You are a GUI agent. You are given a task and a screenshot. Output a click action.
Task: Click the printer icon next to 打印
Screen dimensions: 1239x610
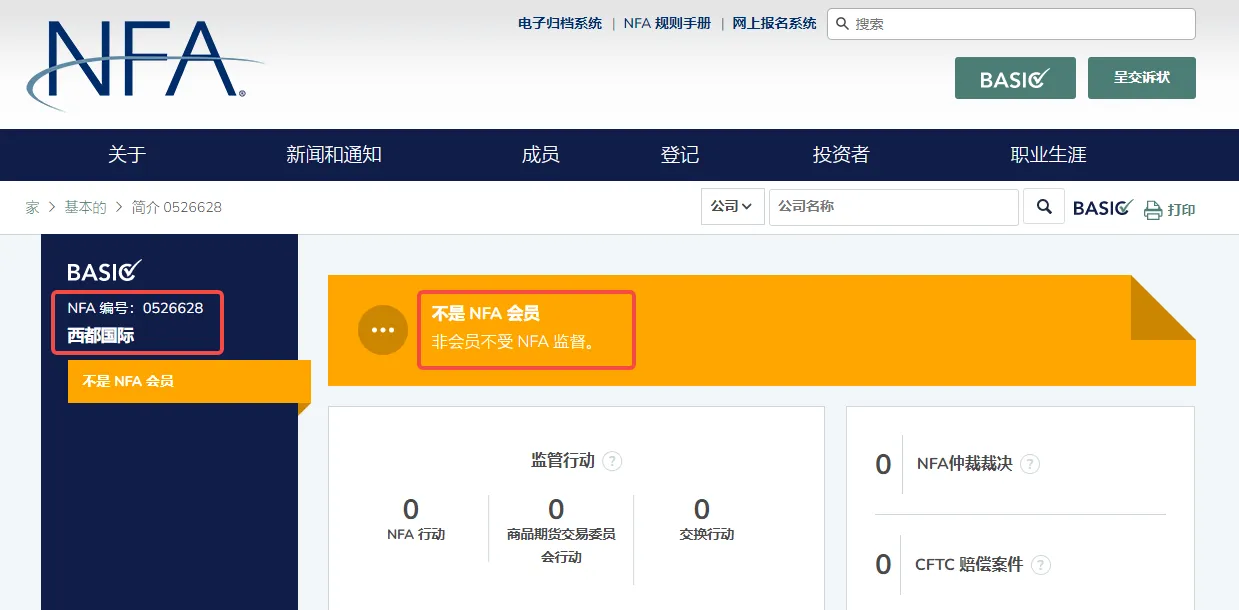click(x=1153, y=210)
